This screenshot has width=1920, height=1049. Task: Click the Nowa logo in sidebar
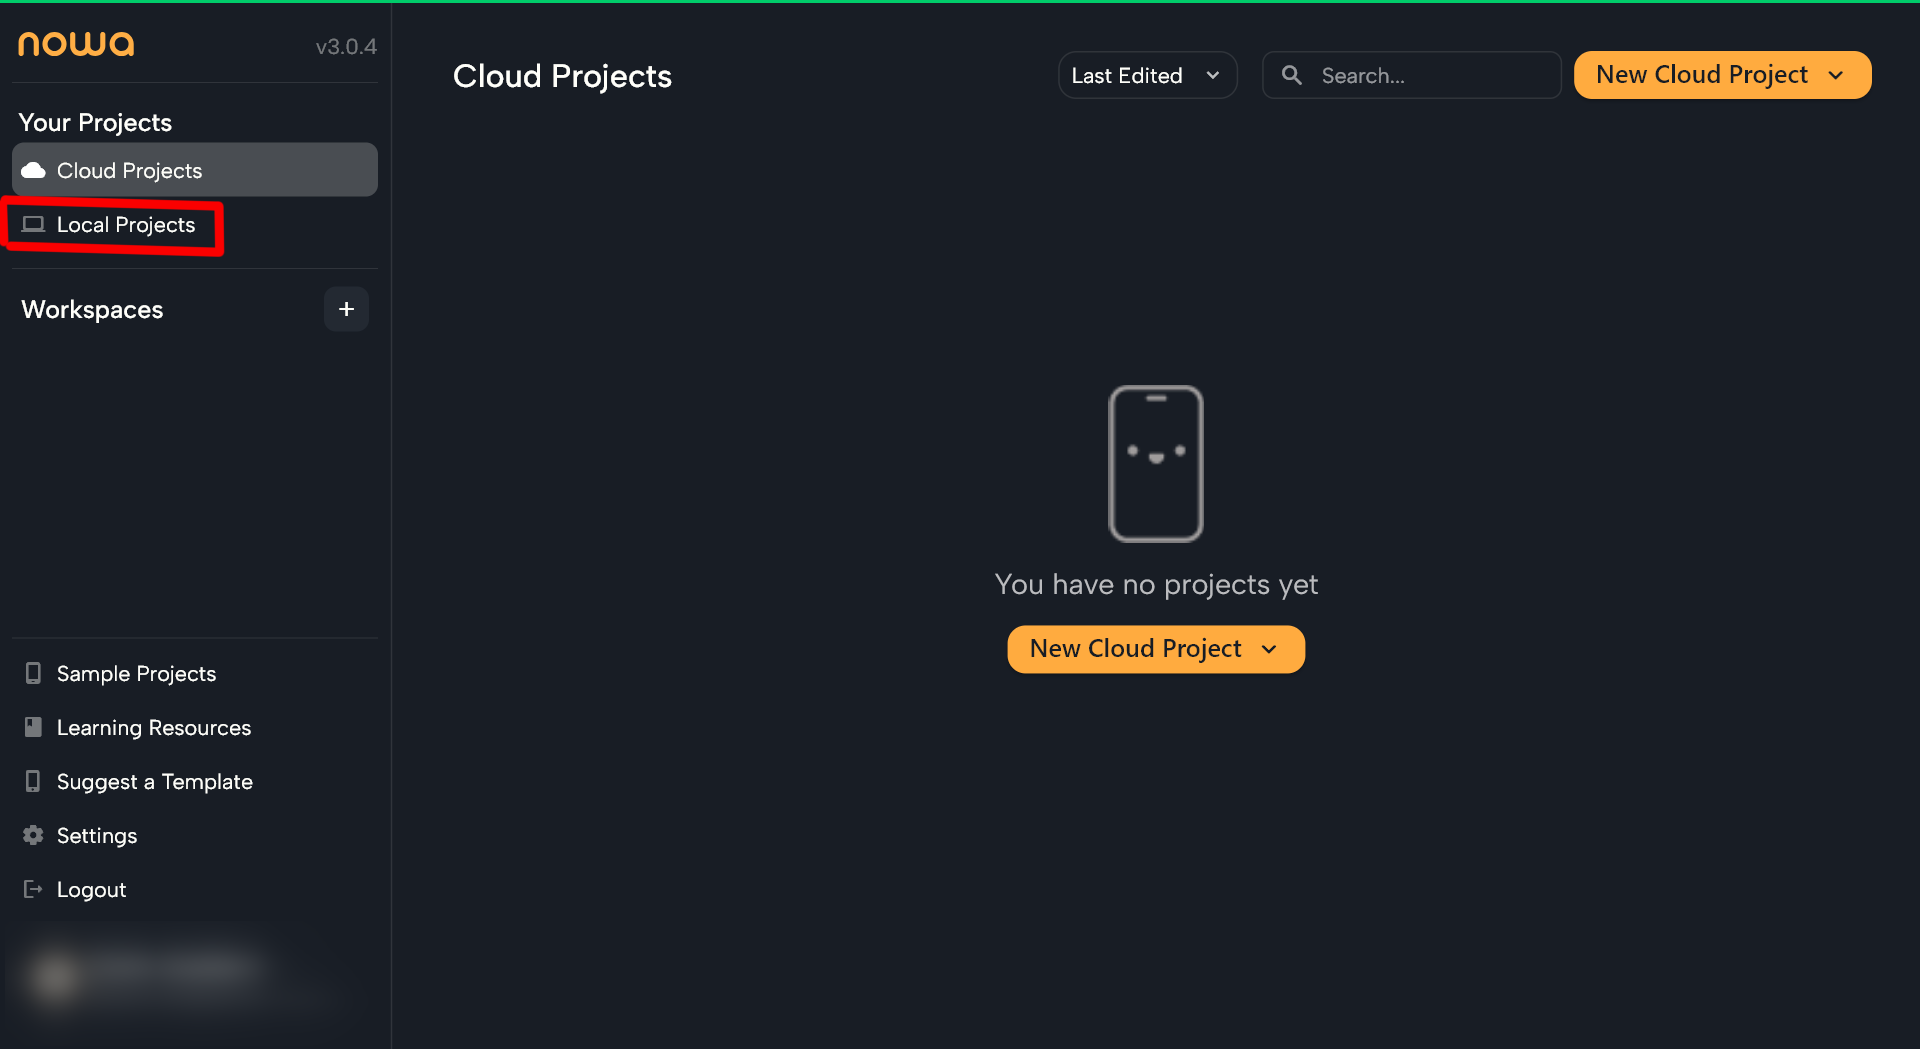click(76, 44)
